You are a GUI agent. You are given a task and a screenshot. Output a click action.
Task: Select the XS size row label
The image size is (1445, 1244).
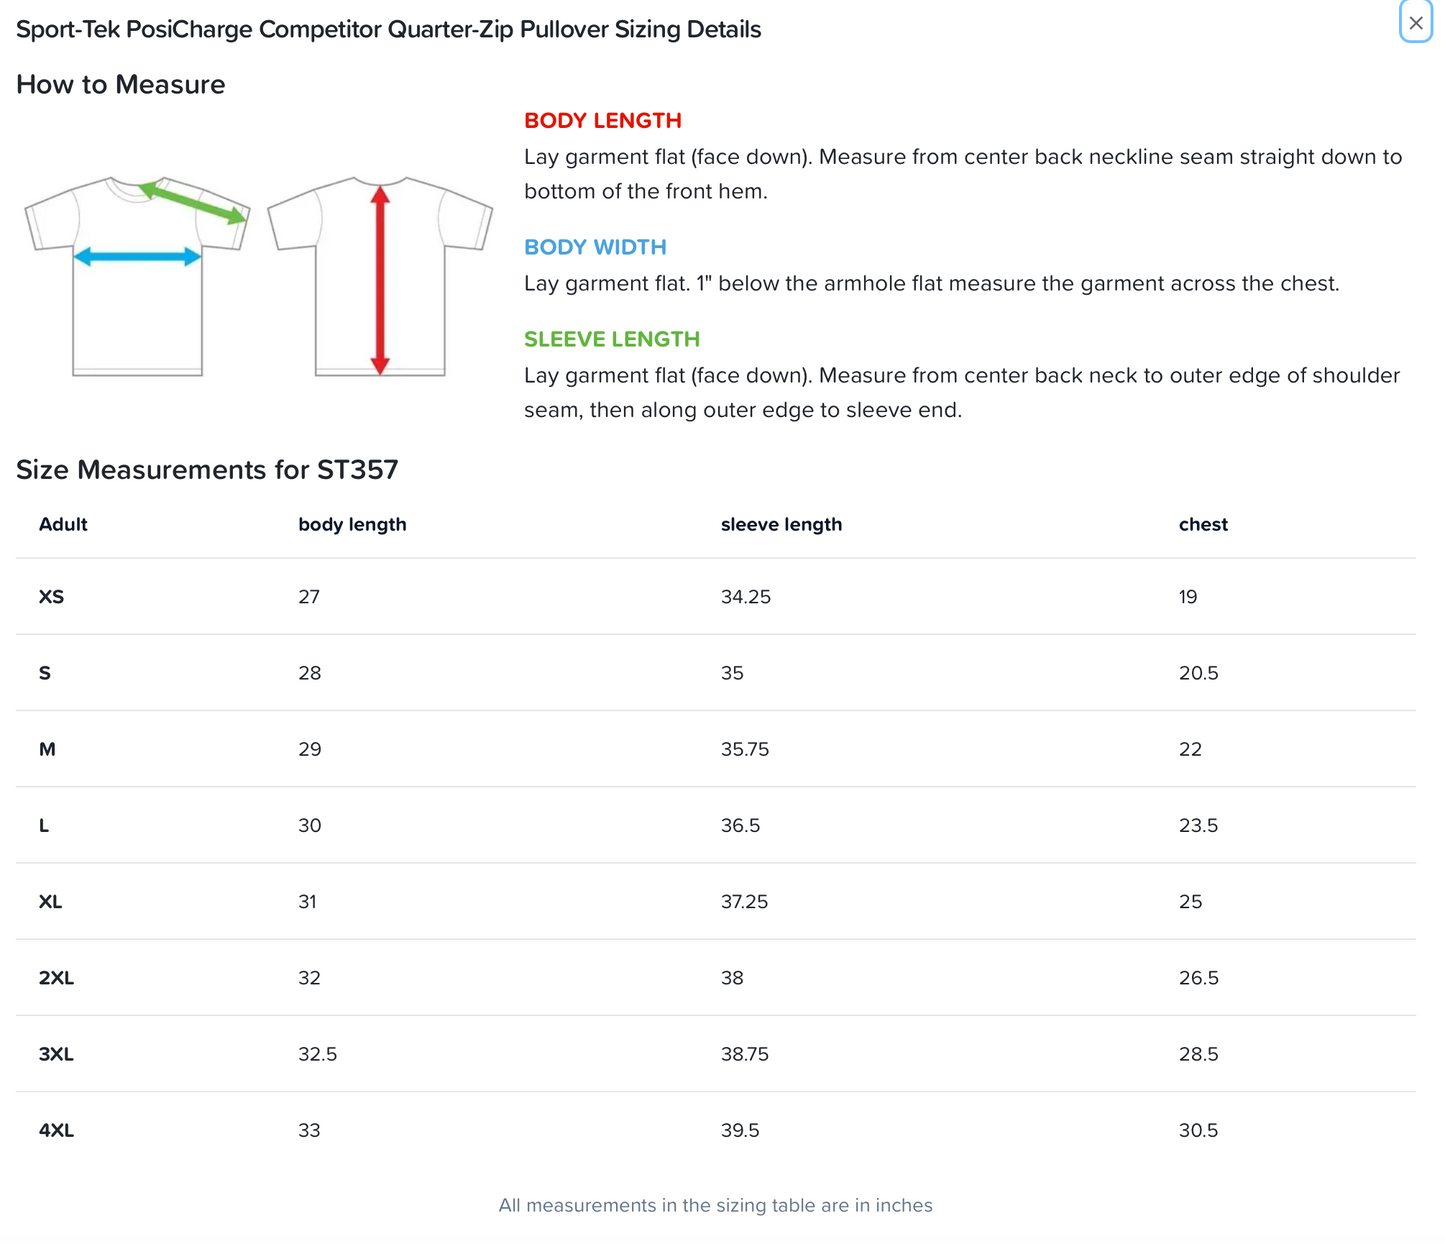(51, 597)
